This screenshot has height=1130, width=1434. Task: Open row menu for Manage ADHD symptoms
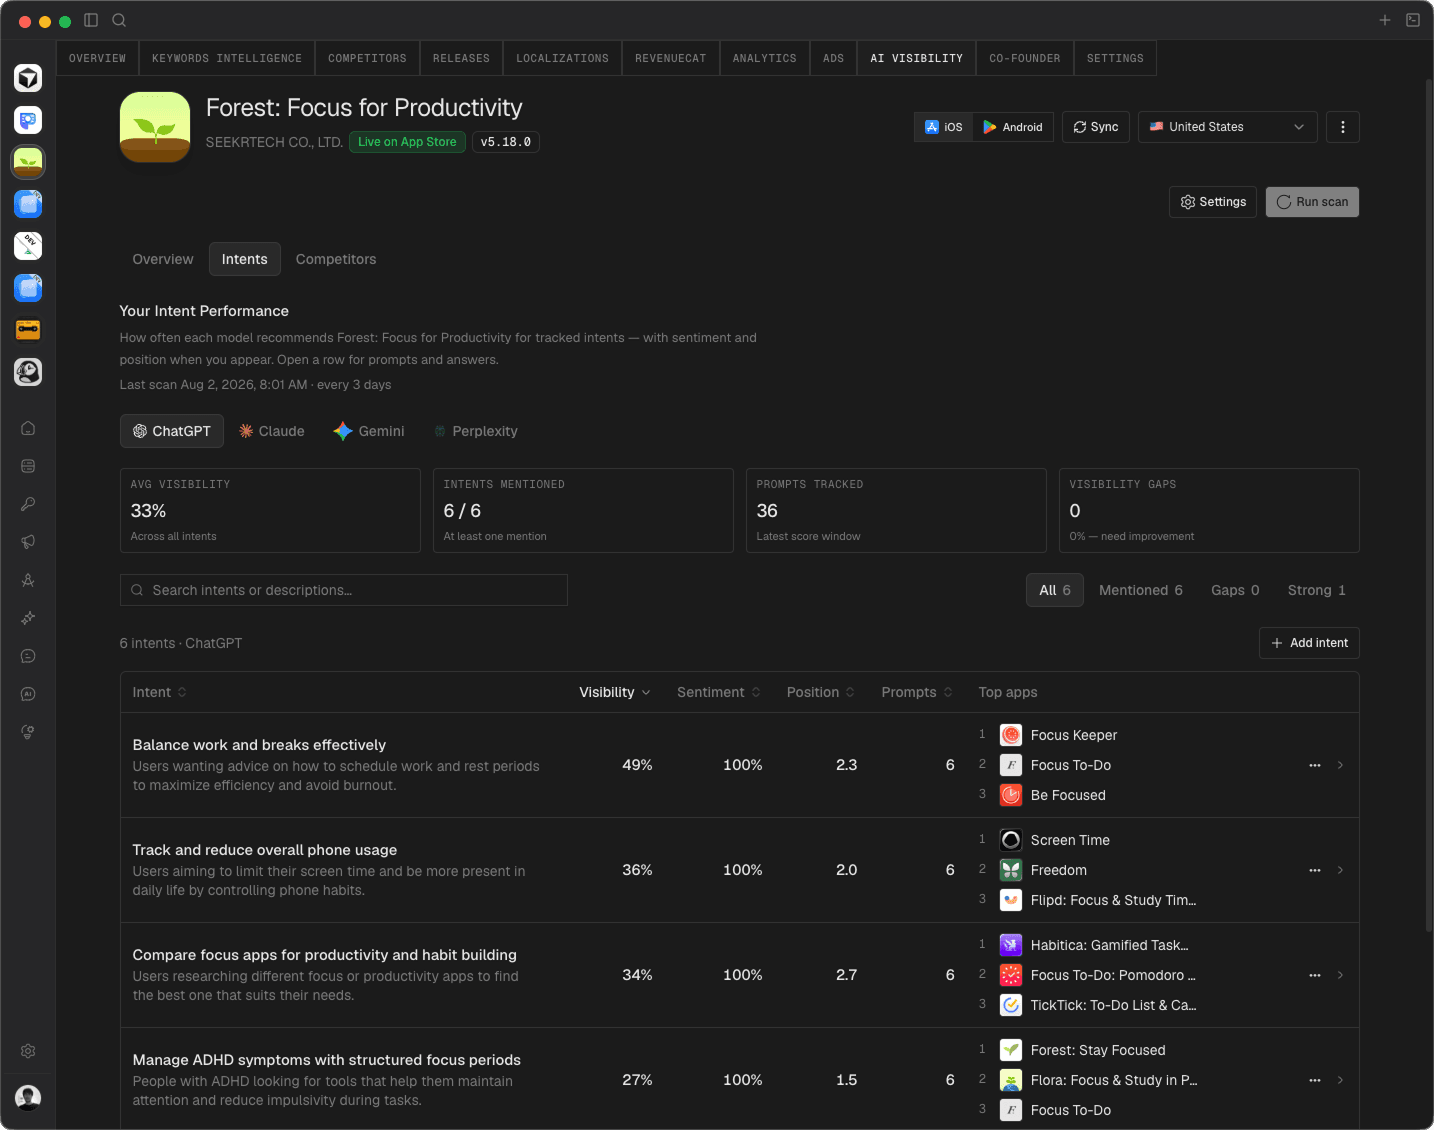tap(1315, 1080)
